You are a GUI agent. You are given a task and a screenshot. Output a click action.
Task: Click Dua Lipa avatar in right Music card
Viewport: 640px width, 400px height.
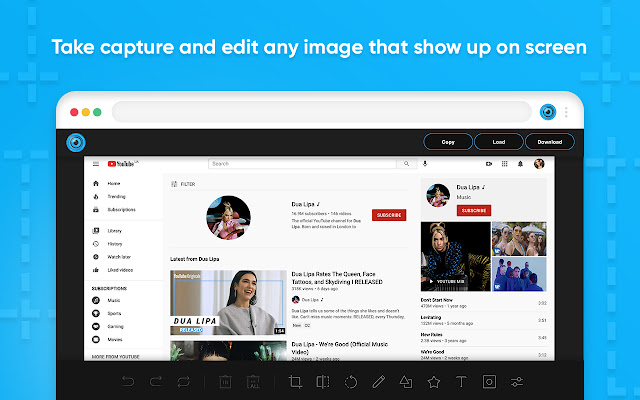tap(438, 195)
